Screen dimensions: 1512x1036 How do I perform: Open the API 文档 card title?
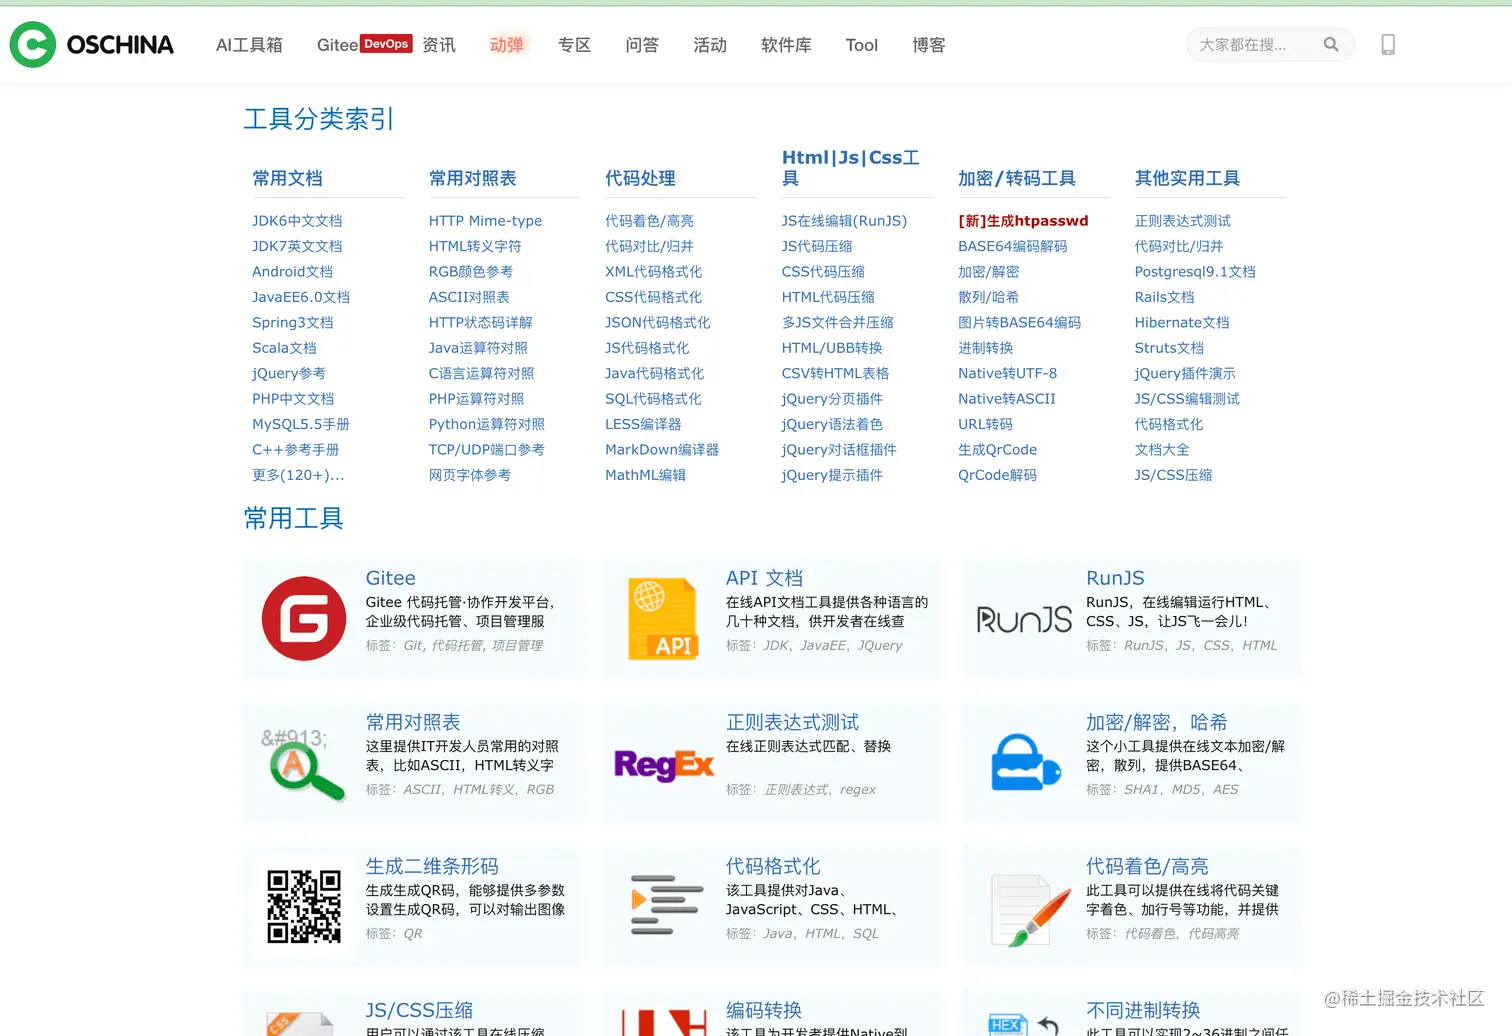tap(764, 578)
